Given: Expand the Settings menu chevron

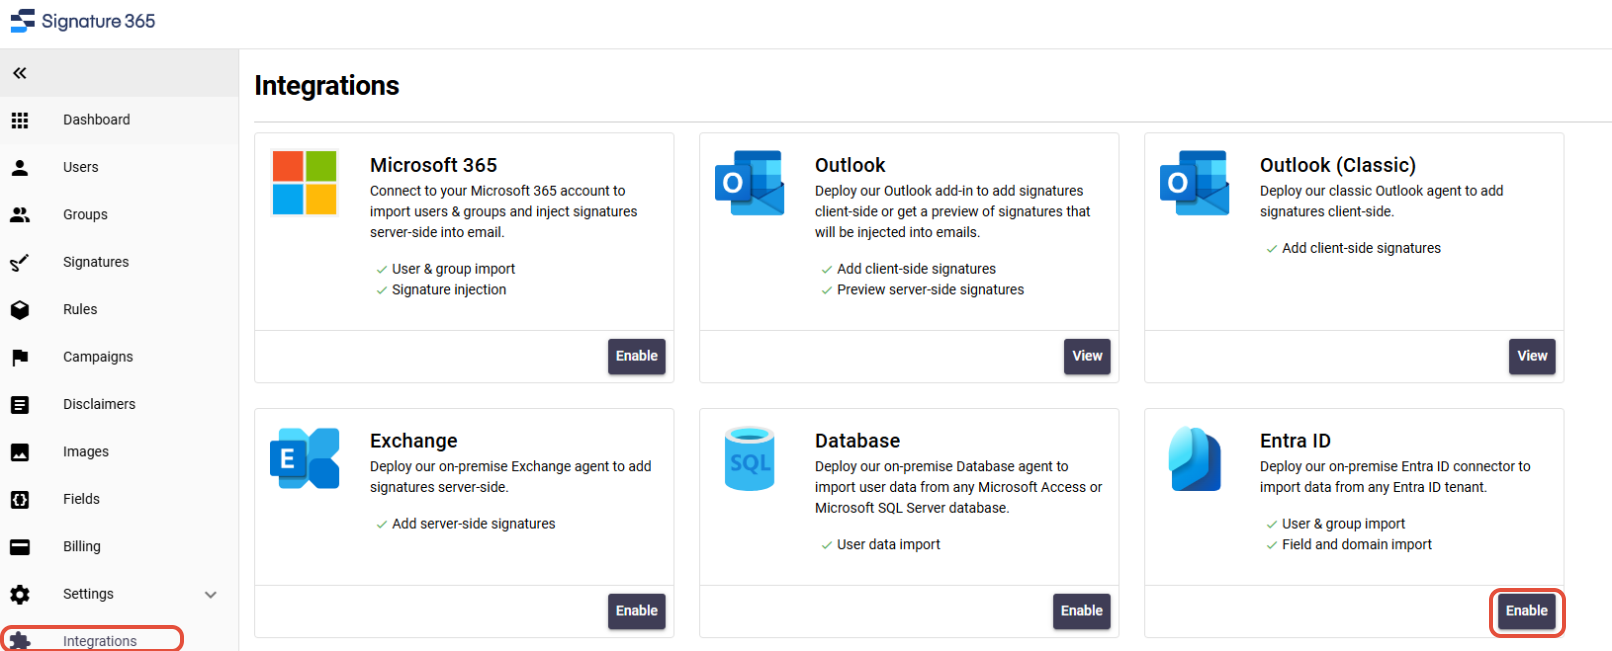Looking at the screenshot, I should coord(211,594).
